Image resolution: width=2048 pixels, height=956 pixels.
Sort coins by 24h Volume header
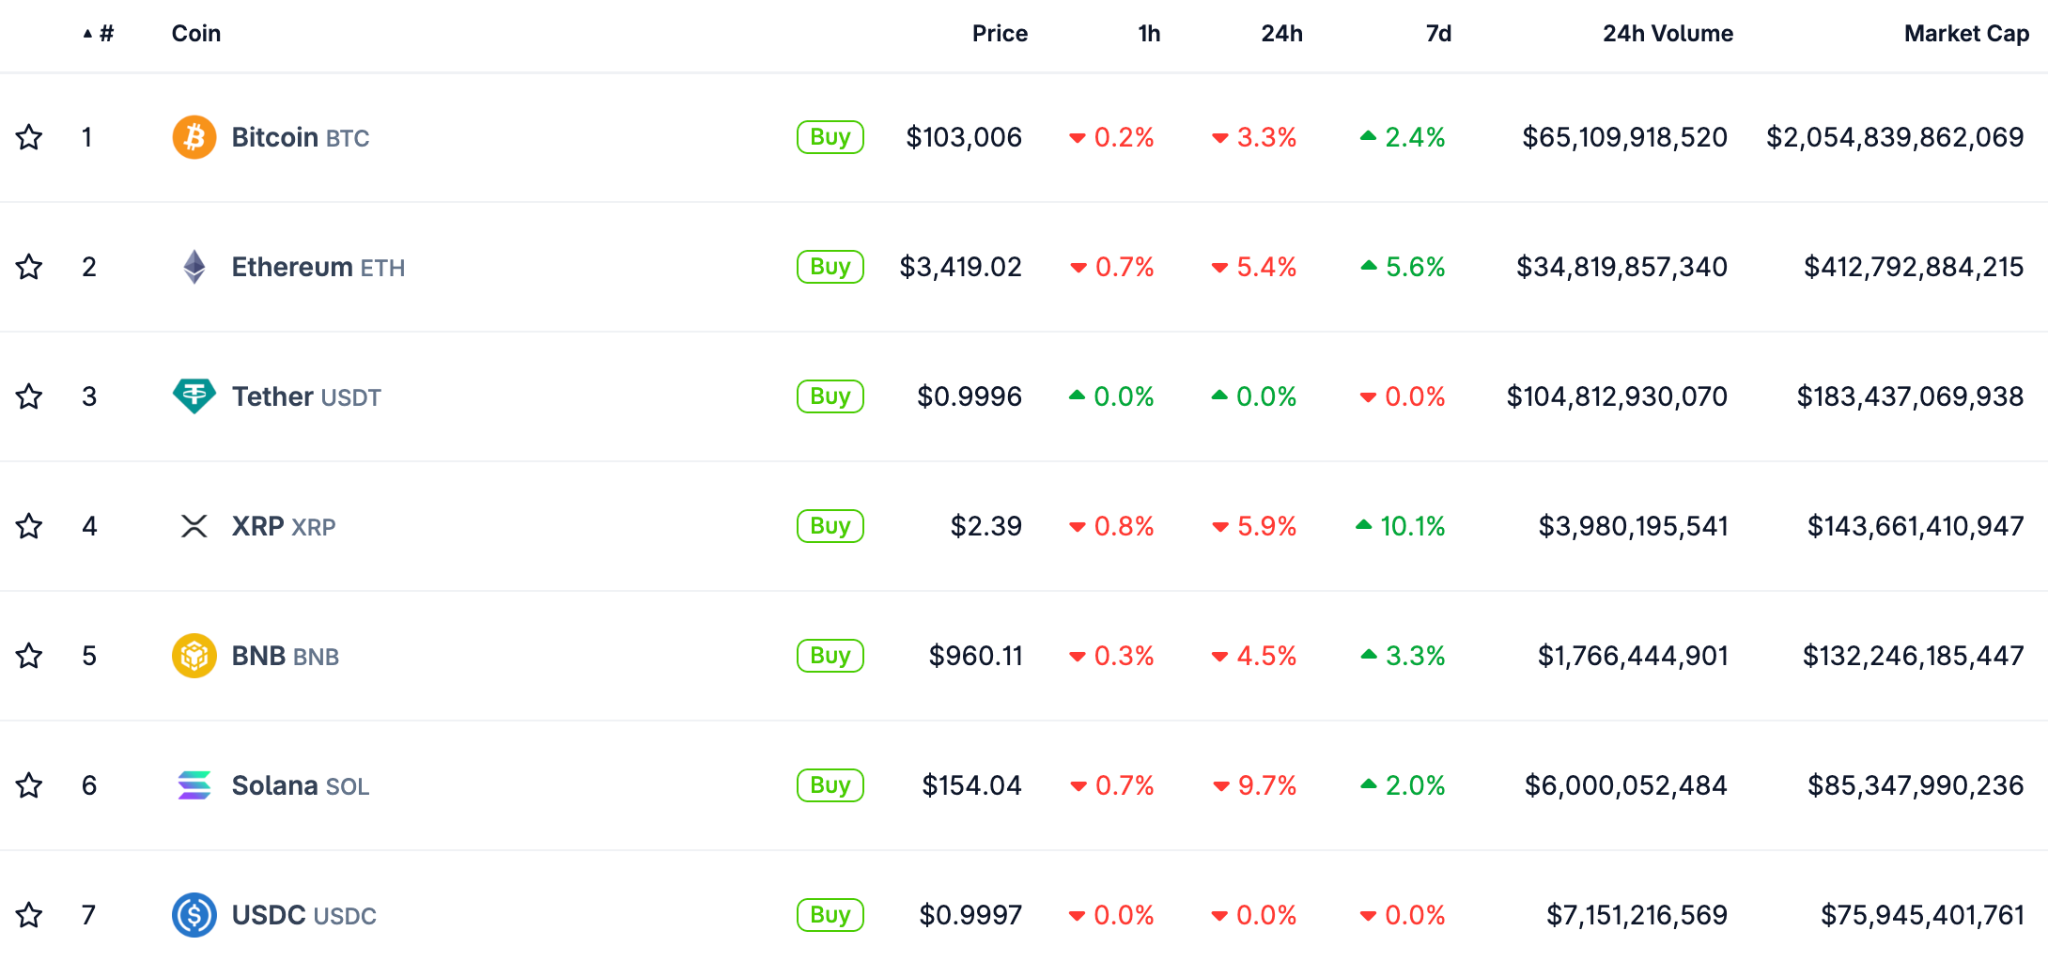click(x=1667, y=34)
